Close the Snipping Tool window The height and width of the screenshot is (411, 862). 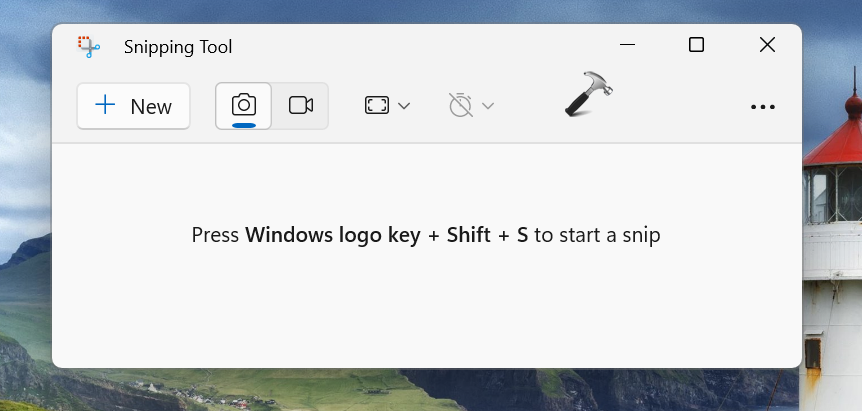click(x=767, y=45)
